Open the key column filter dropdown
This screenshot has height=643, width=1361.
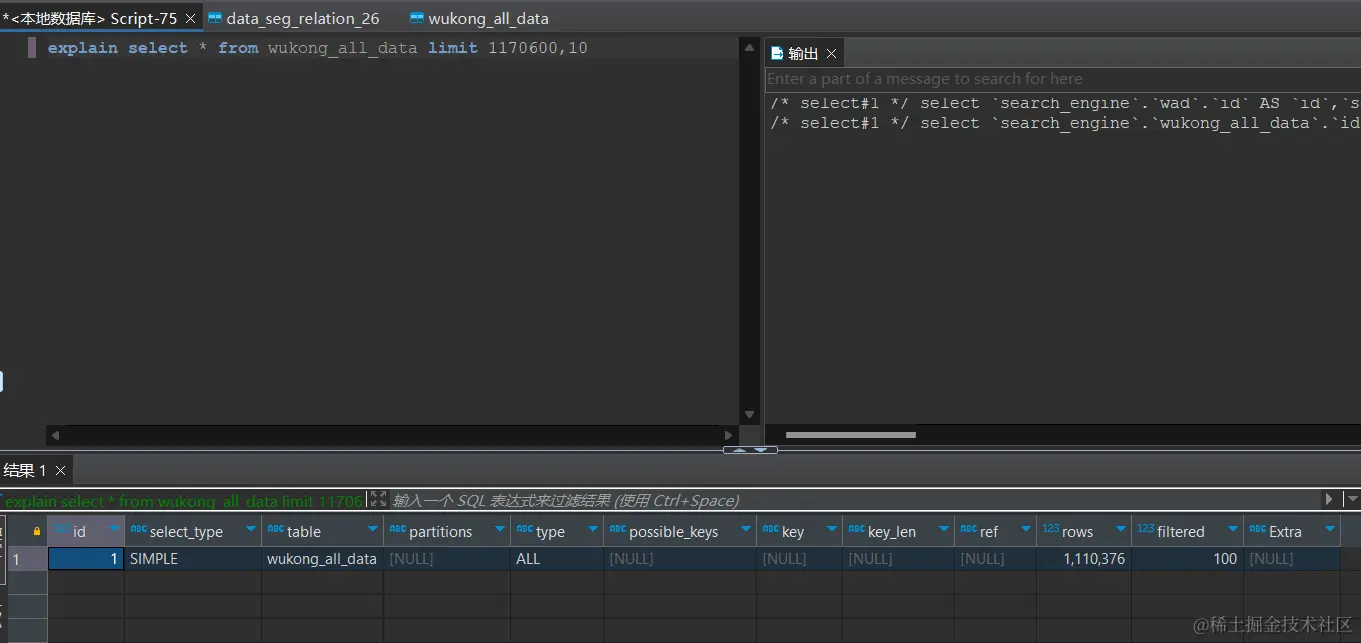(x=832, y=529)
